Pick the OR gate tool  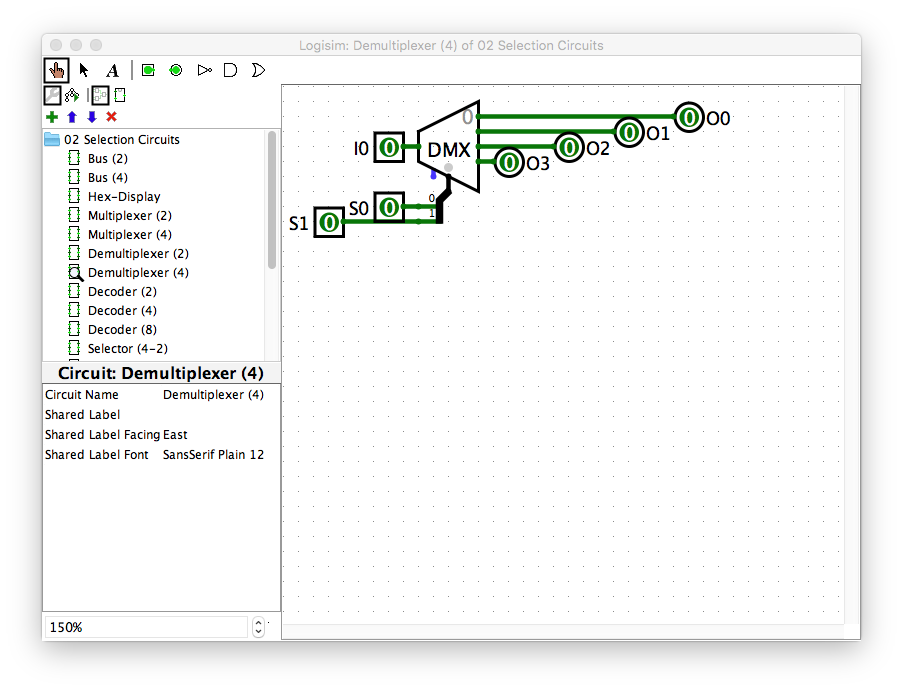tap(259, 70)
